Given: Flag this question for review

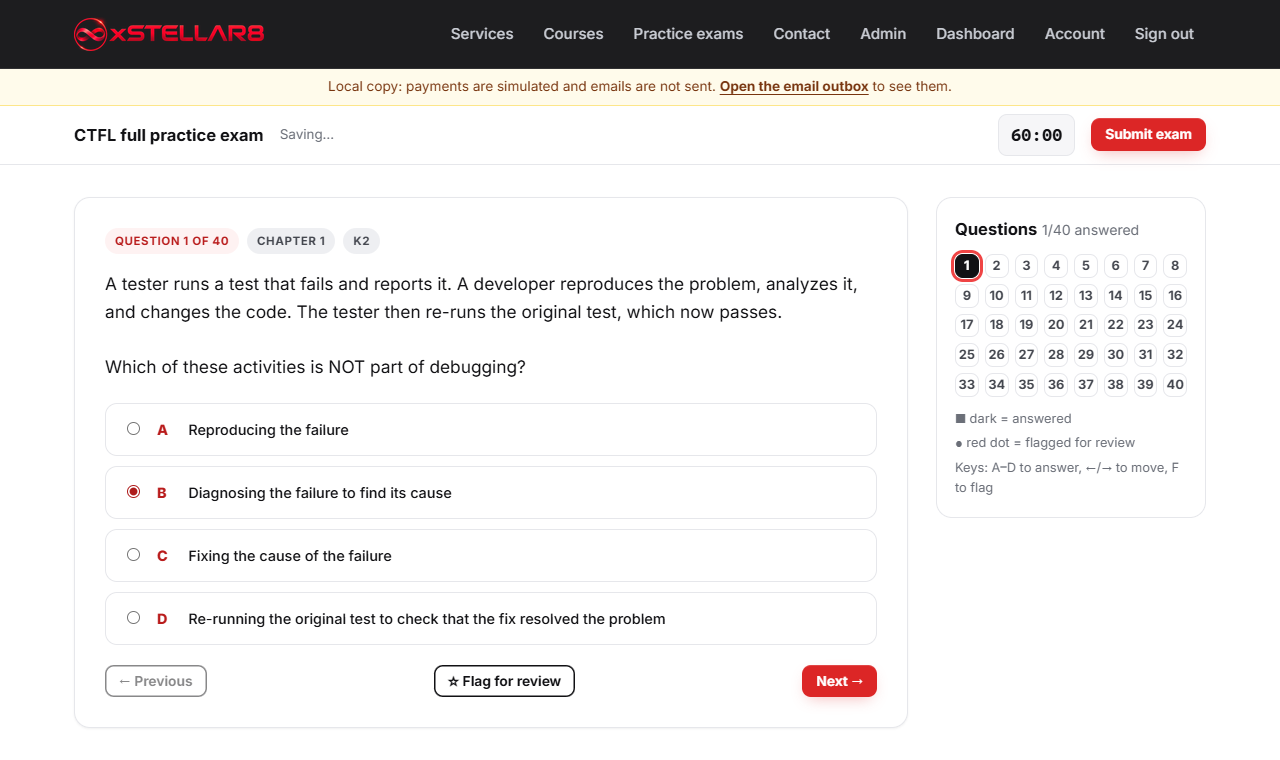Looking at the screenshot, I should pyautogui.click(x=504, y=681).
